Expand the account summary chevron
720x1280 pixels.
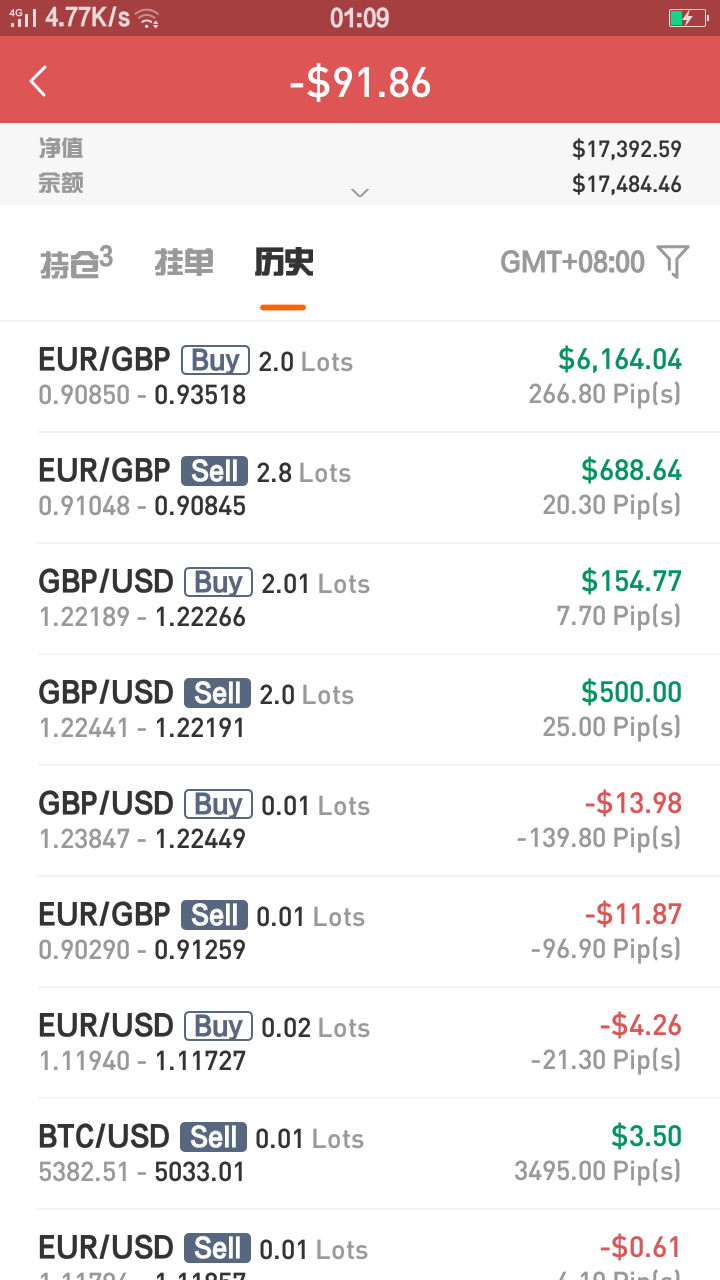360,193
